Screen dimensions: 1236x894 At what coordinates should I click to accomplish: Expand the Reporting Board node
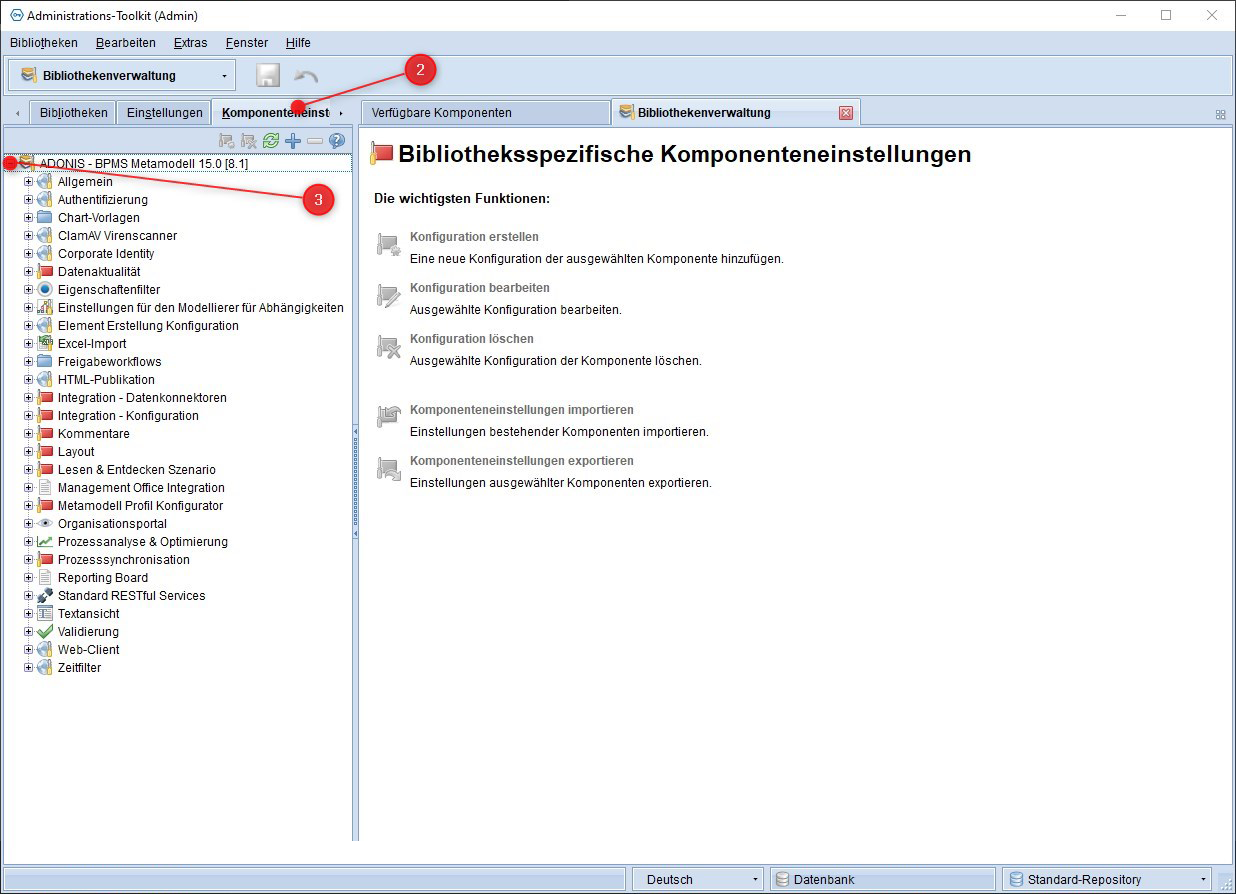29,578
